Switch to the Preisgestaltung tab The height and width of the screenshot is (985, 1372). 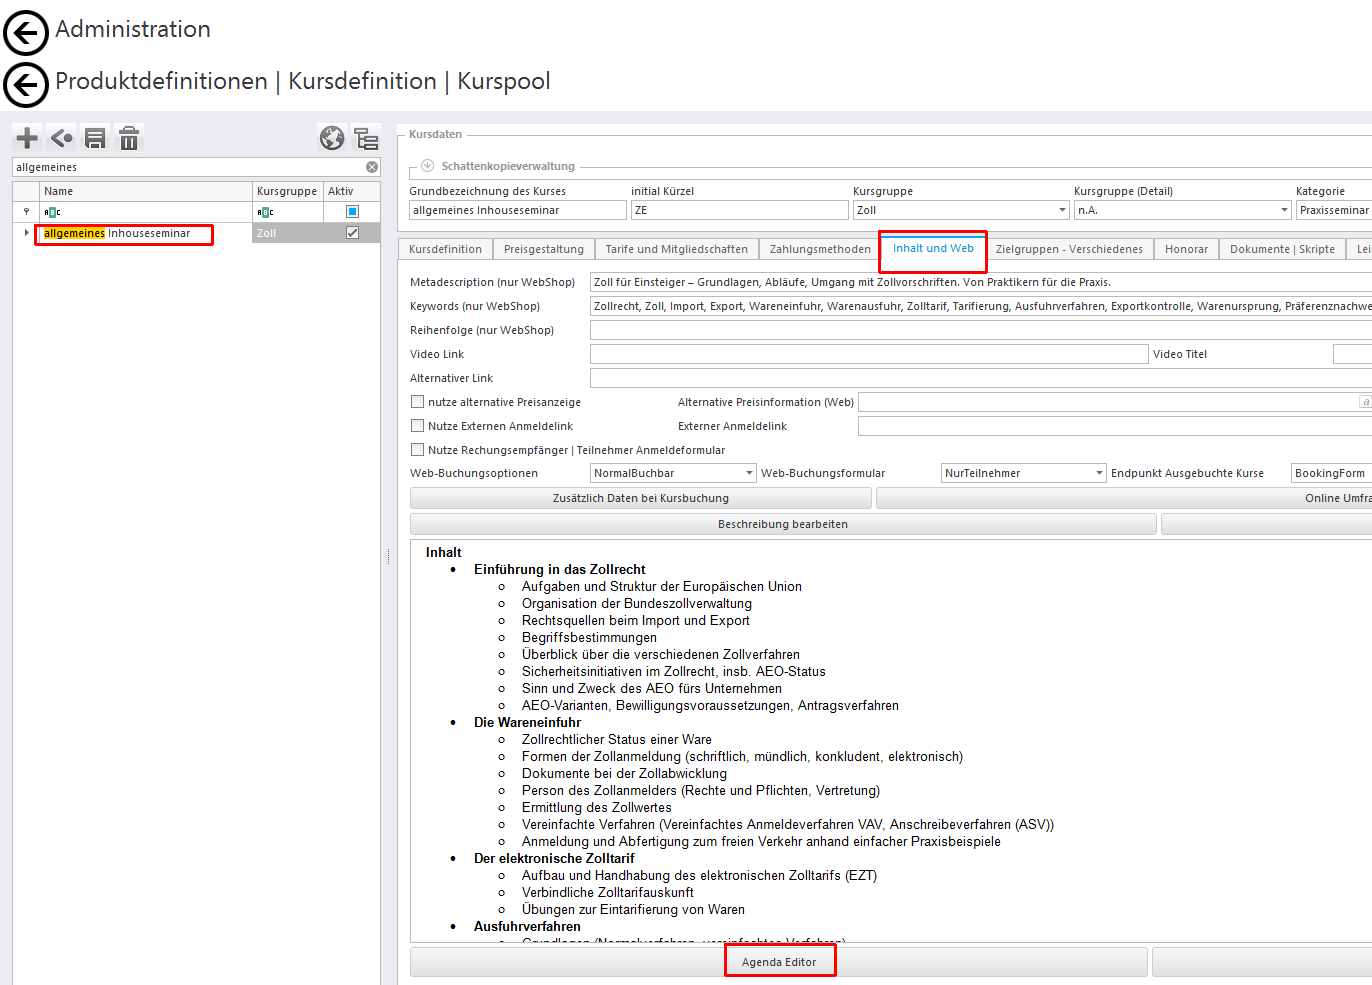coord(543,249)
